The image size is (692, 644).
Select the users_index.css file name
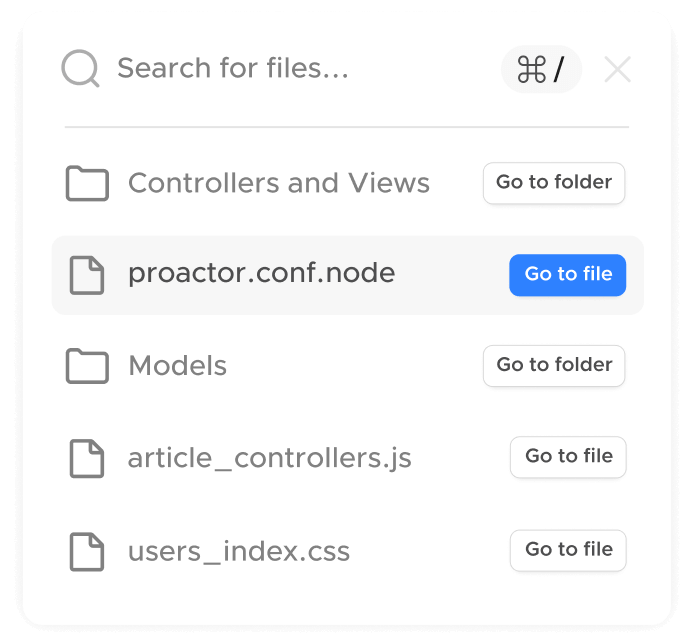[x=239, y=551]
